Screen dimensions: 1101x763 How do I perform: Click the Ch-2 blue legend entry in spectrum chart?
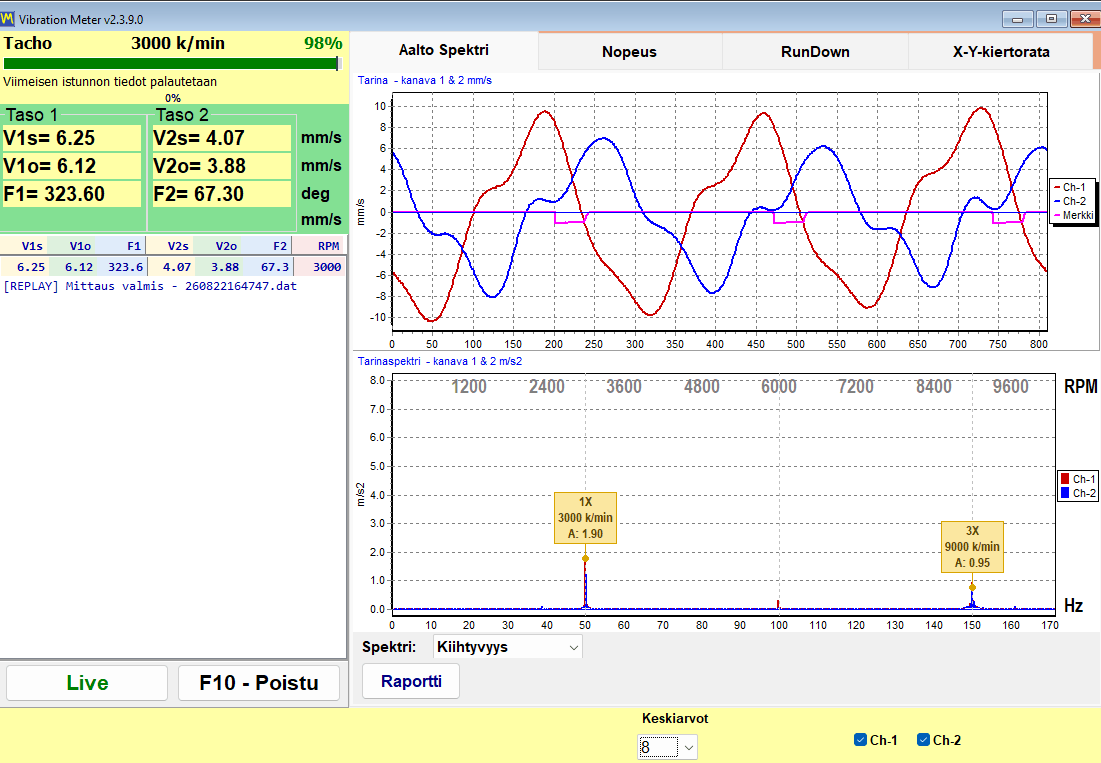(x=1078, y=493)
